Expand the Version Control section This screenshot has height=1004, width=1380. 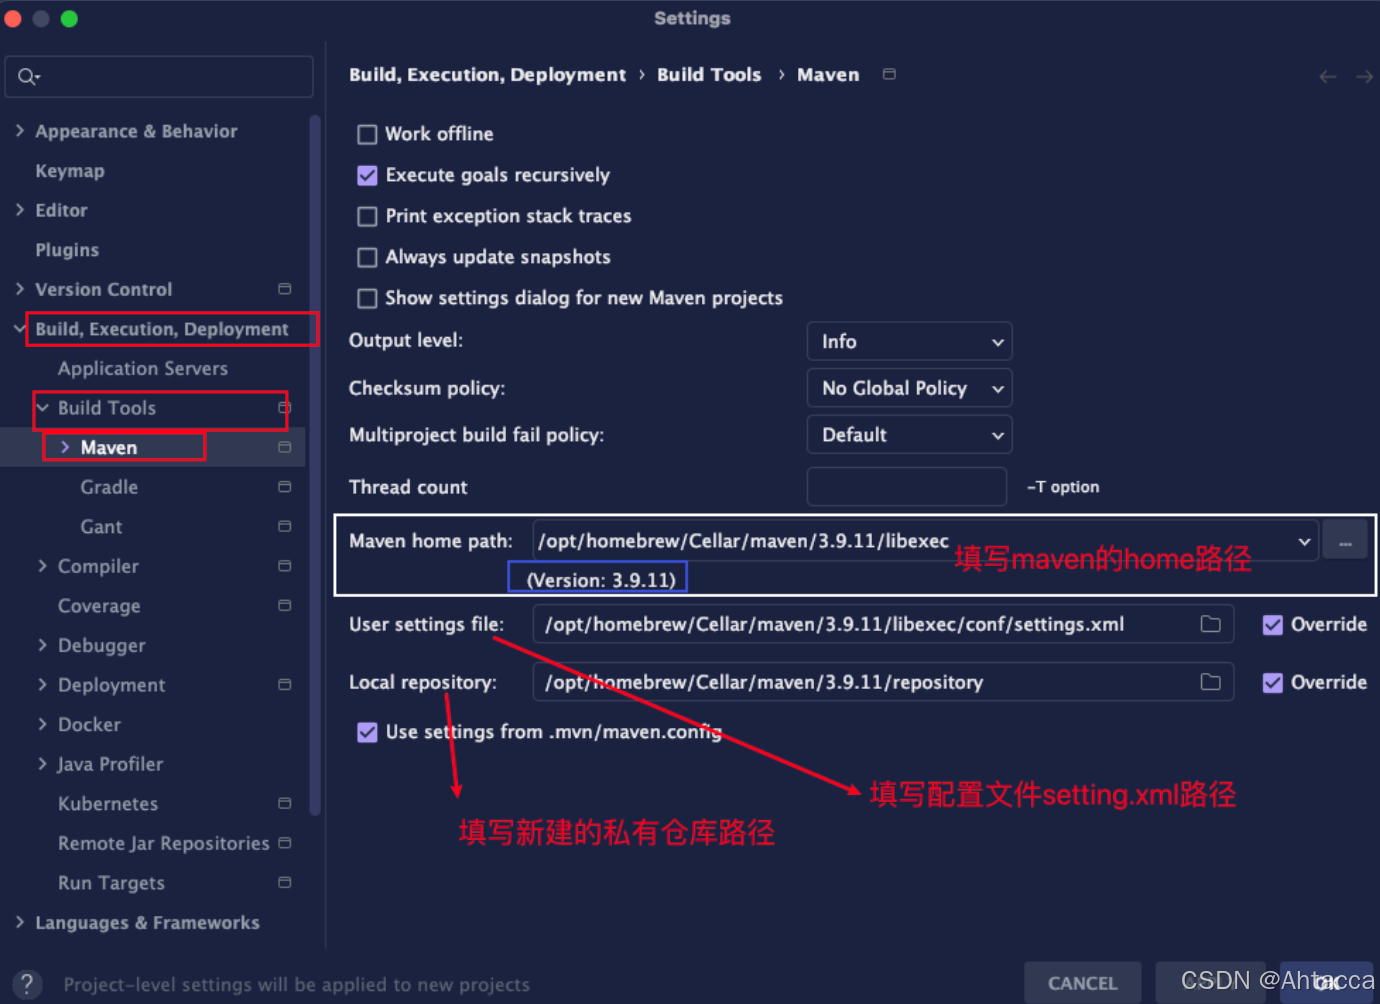[x=20, y=288]
